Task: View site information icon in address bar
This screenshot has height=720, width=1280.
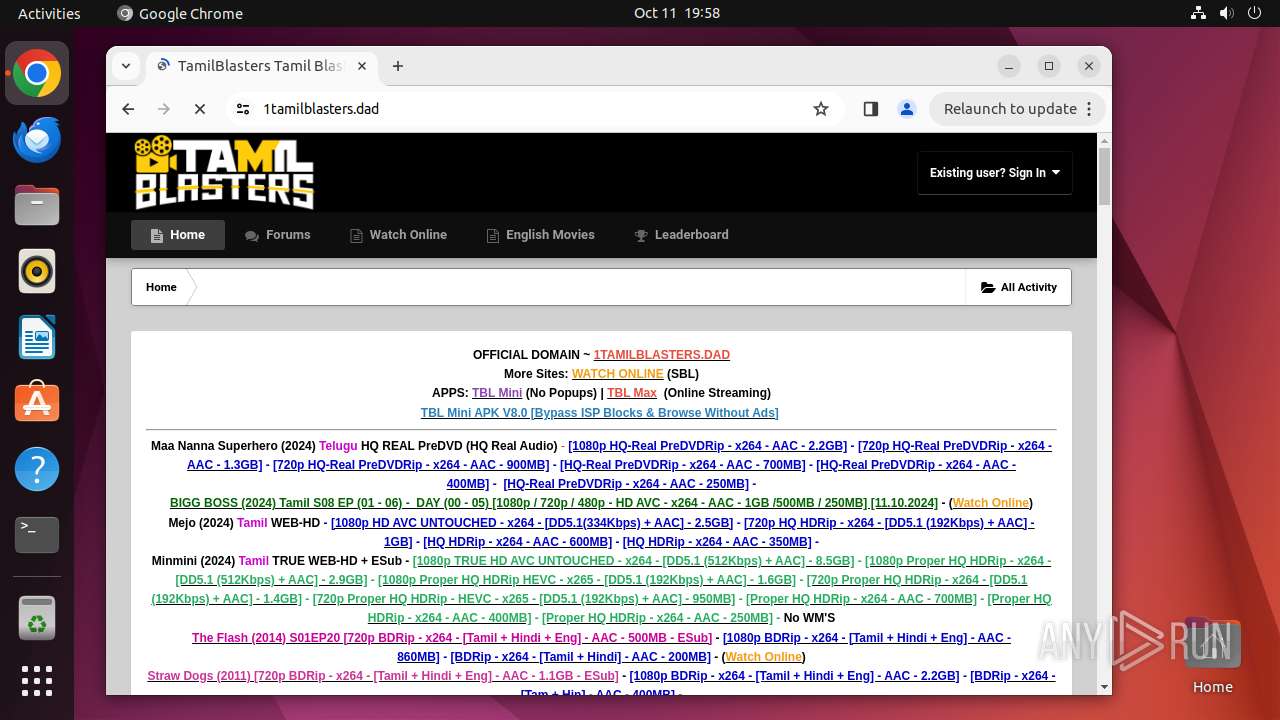Action: click(242, 109)
